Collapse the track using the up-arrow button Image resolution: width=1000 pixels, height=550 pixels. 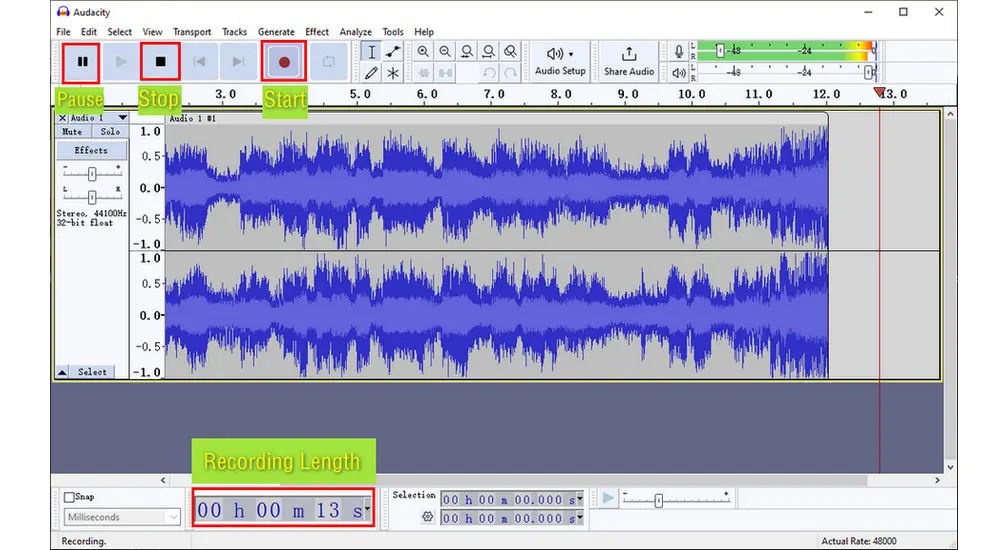point(62,372)
